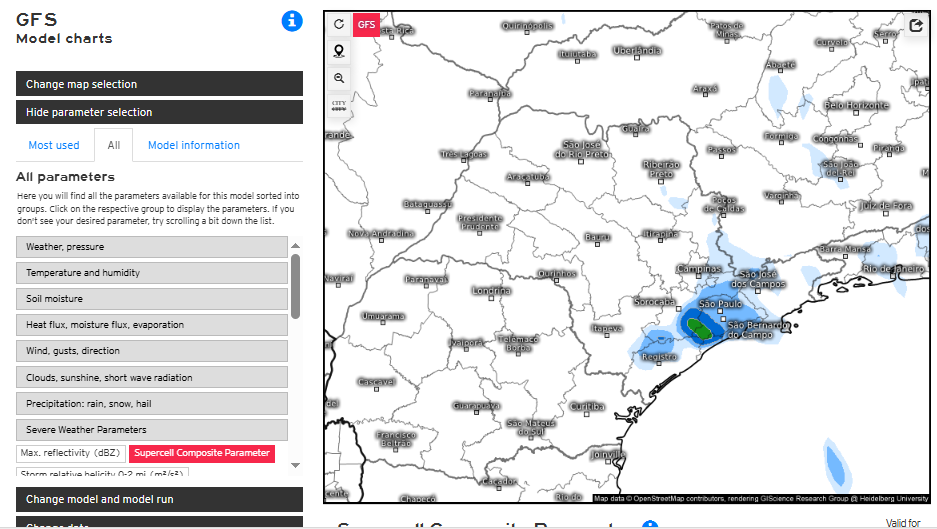Select the All parameters tab
The height and width of the screenshot is (529, 937).
point(114,145)
